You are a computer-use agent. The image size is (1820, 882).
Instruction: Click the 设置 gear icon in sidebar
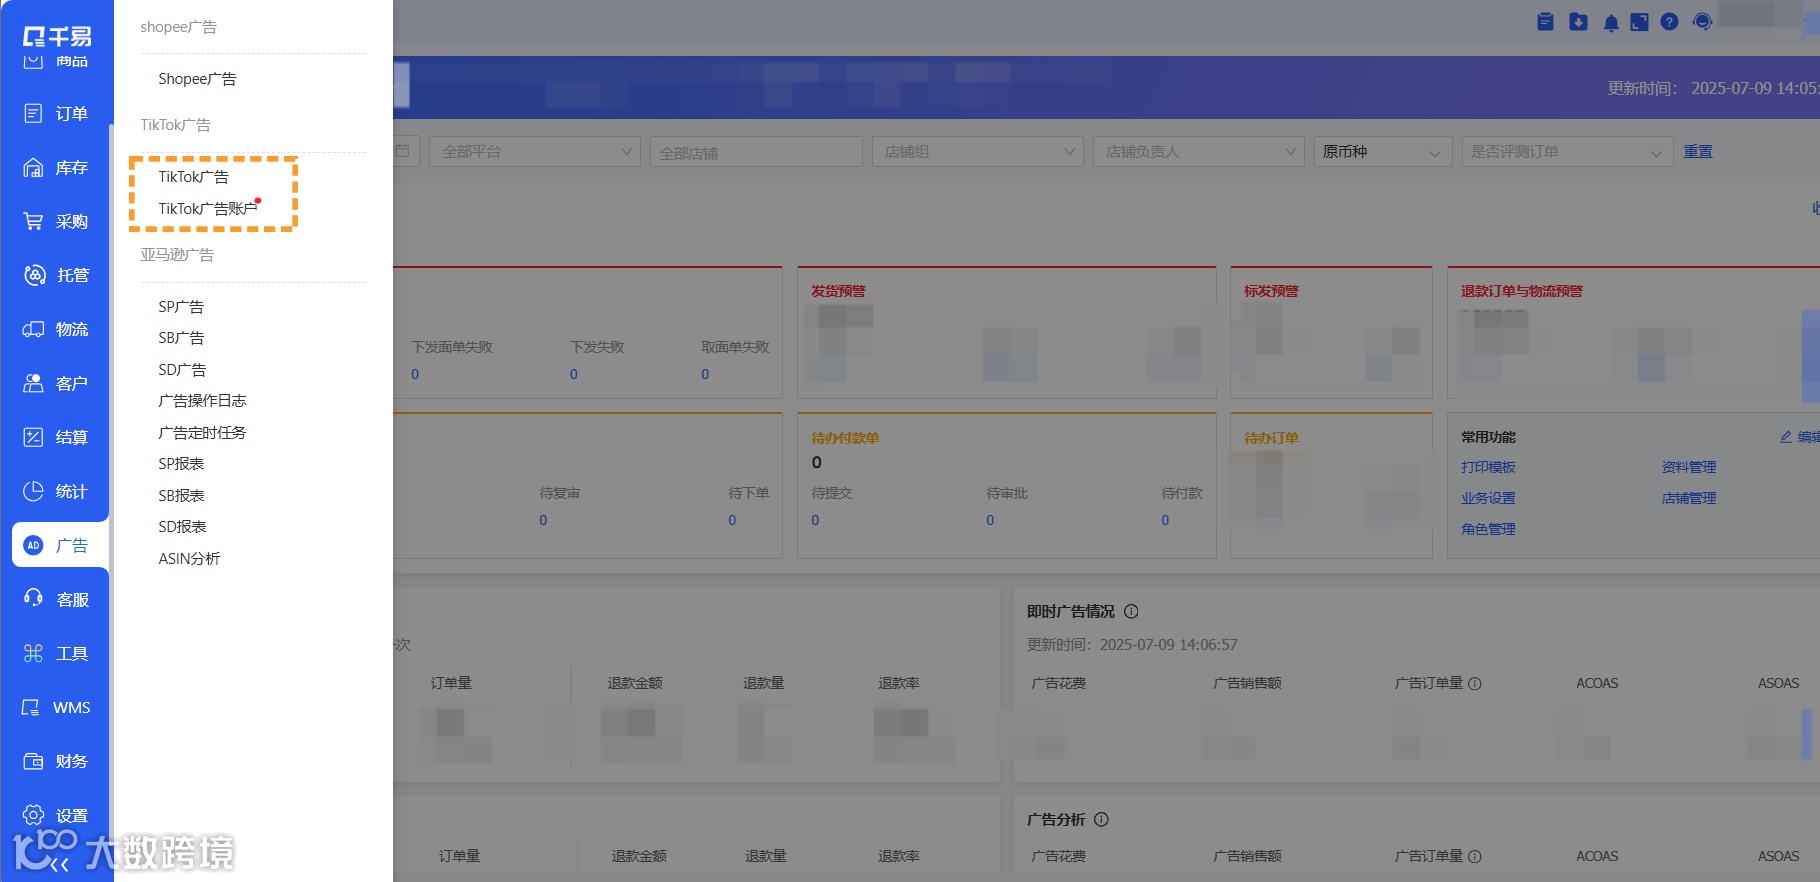point(33,815)
